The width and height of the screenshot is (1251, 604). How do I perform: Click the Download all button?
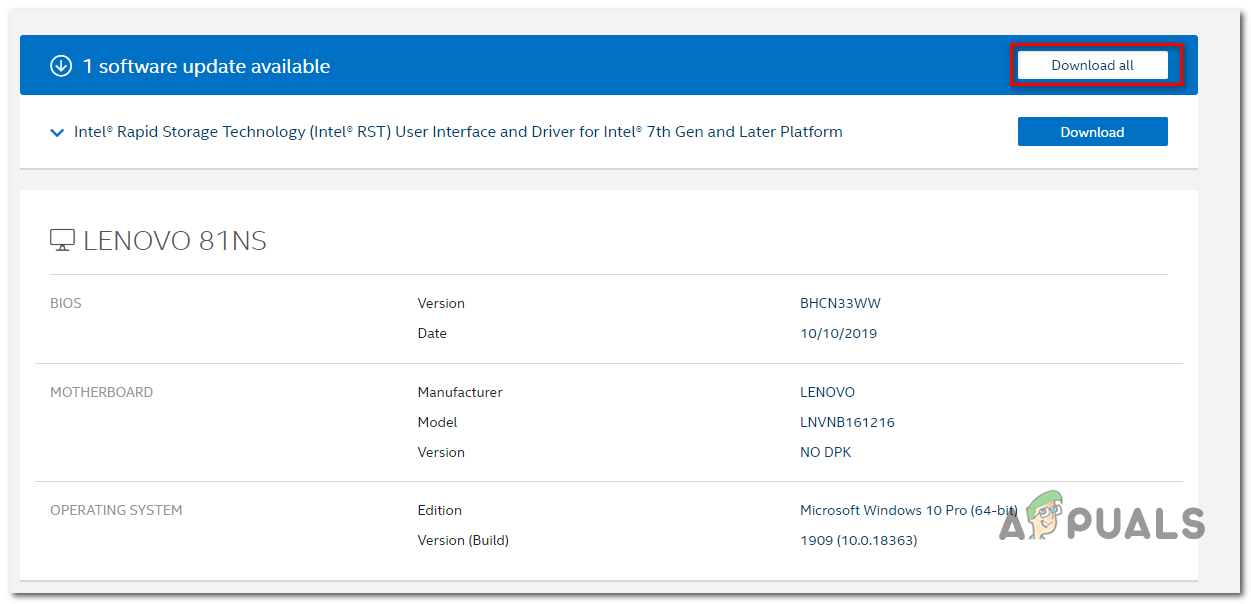click(x=1092, y=65)
